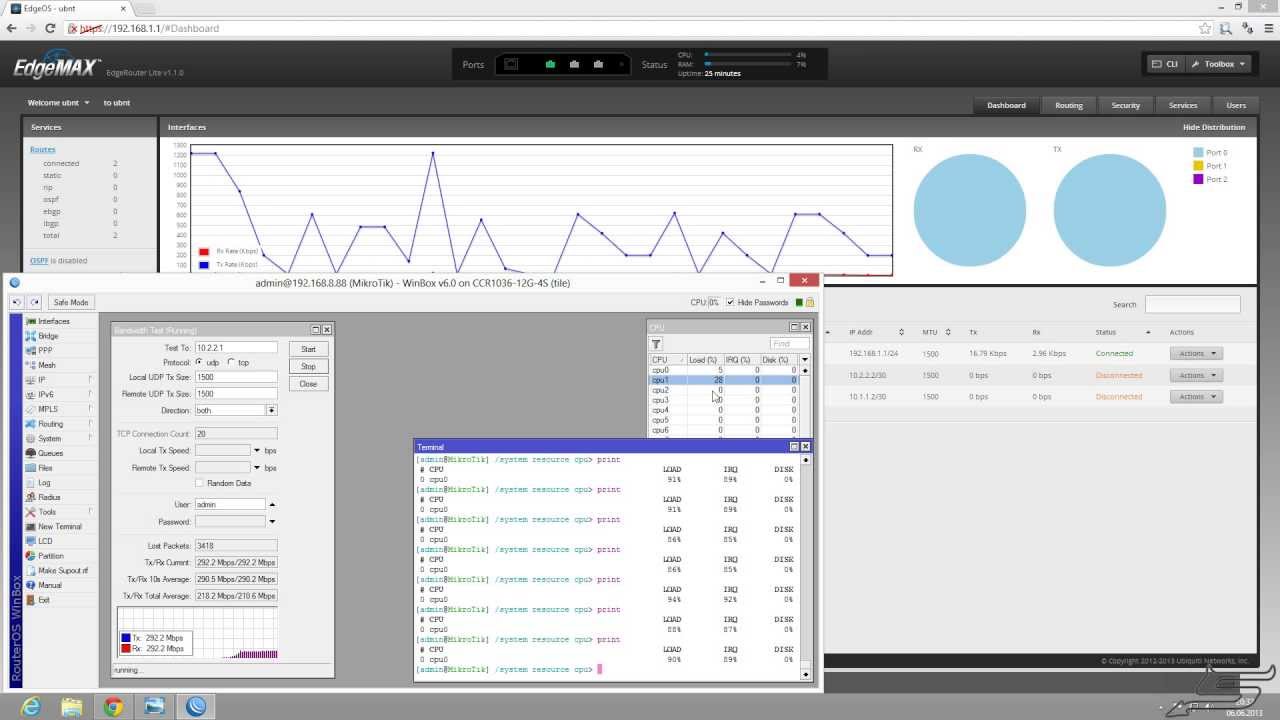Screen dimensions: 1280x720
Task: Click the filter funnel icon in CPU window
Action: pos(657,344)
